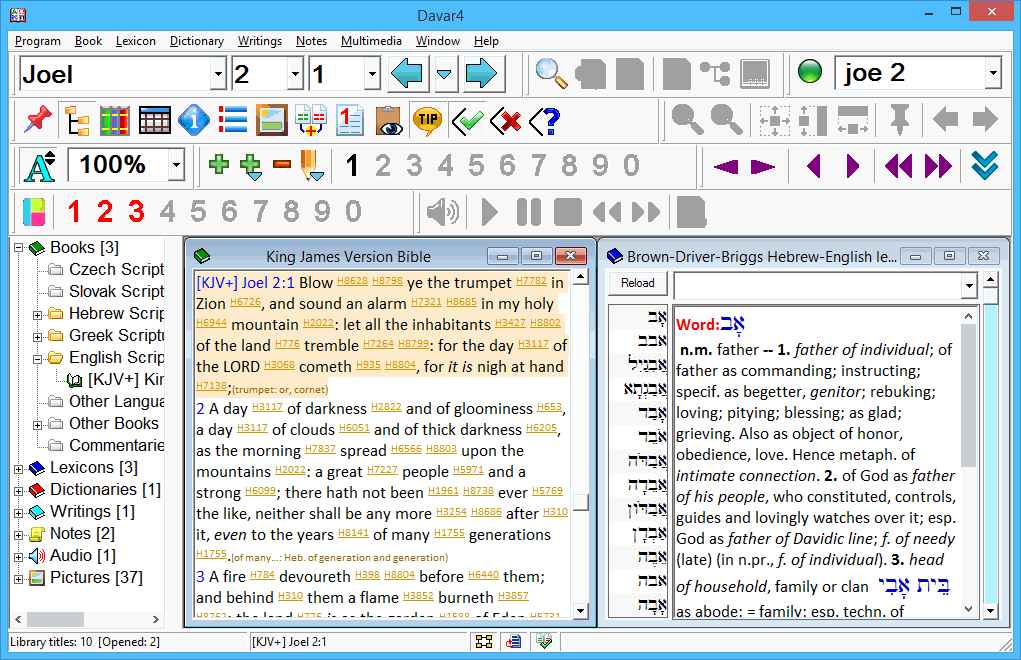Image resolution: width=1021 pixels, height=660 pixels.
Task: Go to previous chapter with left arrow
Action: click(x=408, y=74)
